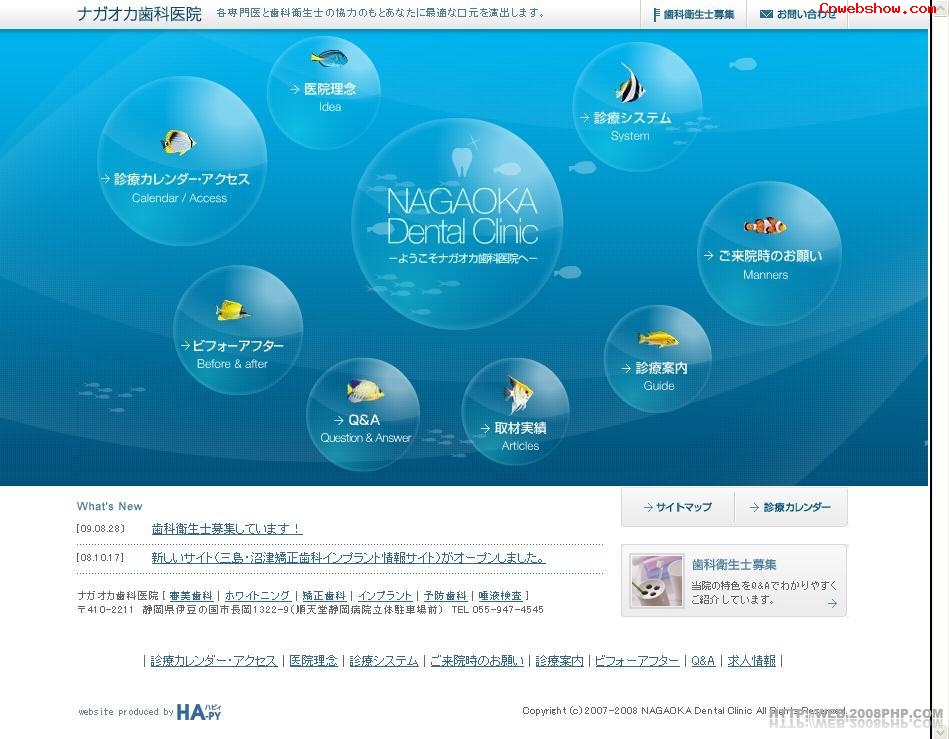
Task: Open news link 歯科衛生士募集しています！
Action: tap(227, 528)
